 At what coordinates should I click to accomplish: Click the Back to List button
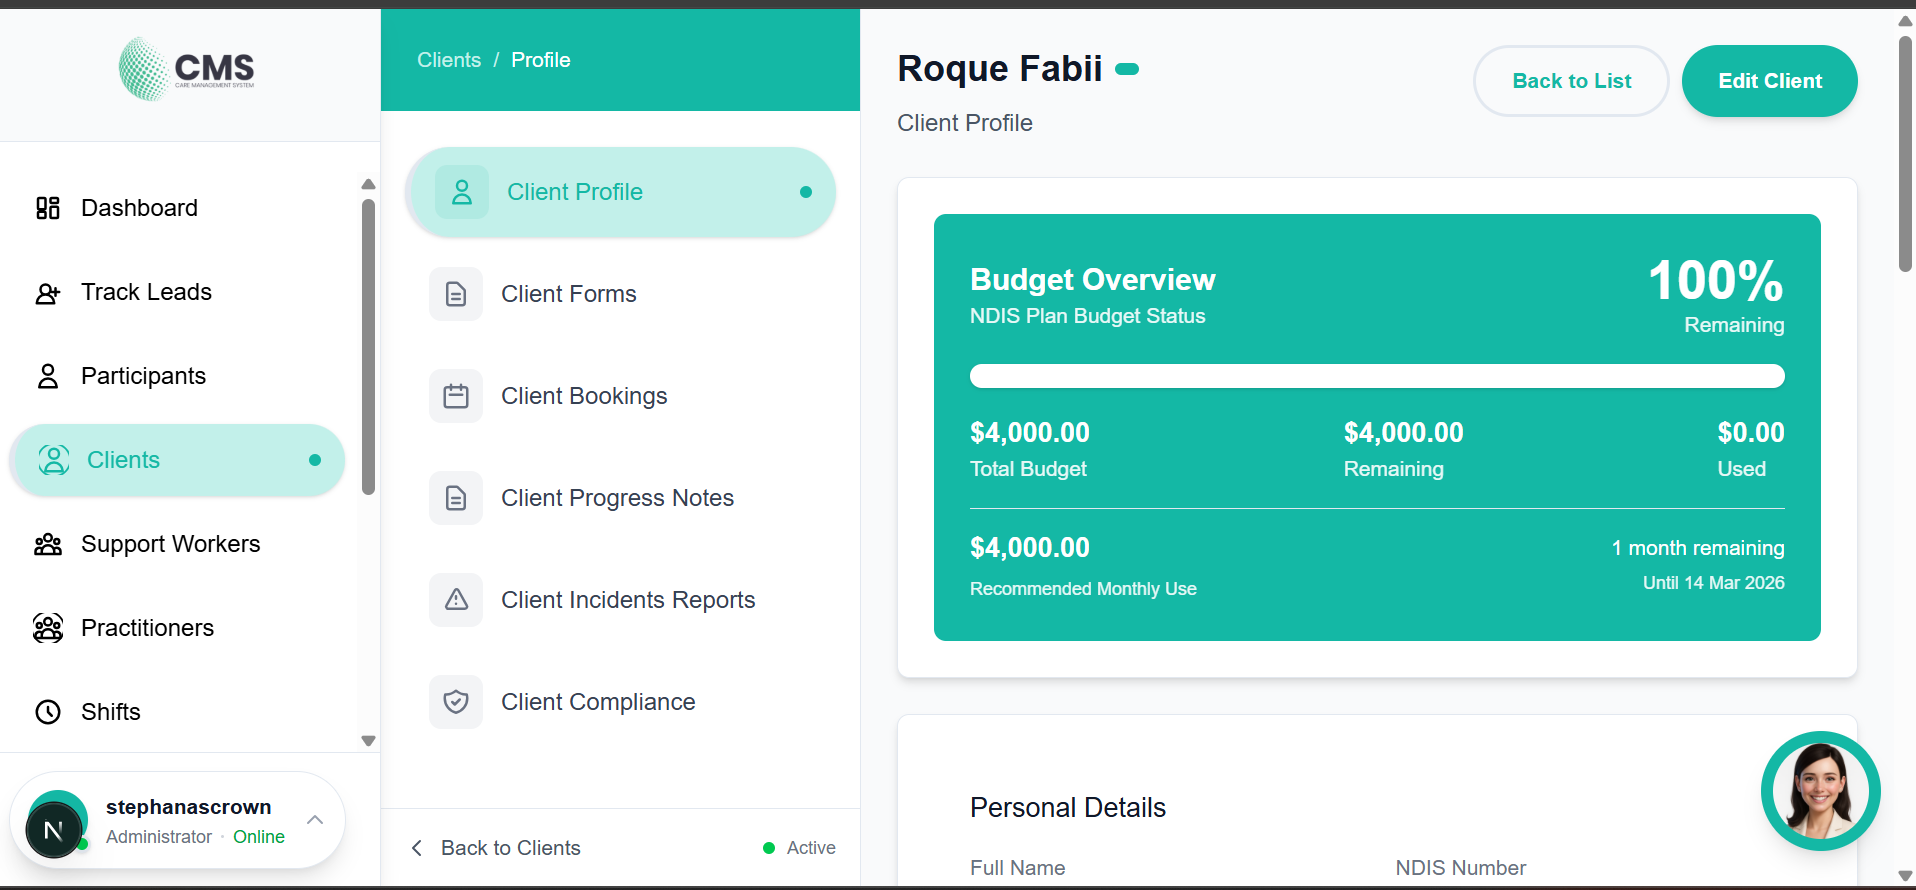pyautogui.click(x=1571, y=81)
